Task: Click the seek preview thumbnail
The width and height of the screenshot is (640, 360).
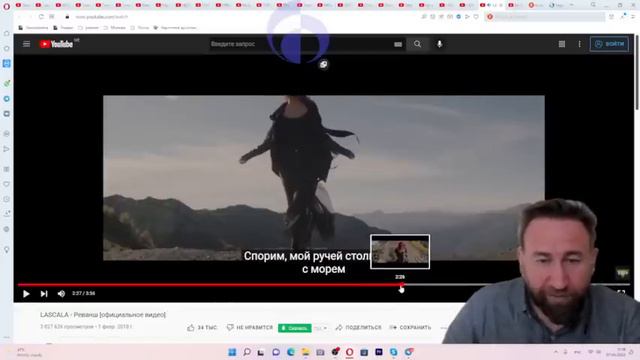Action: coord(400,251)
